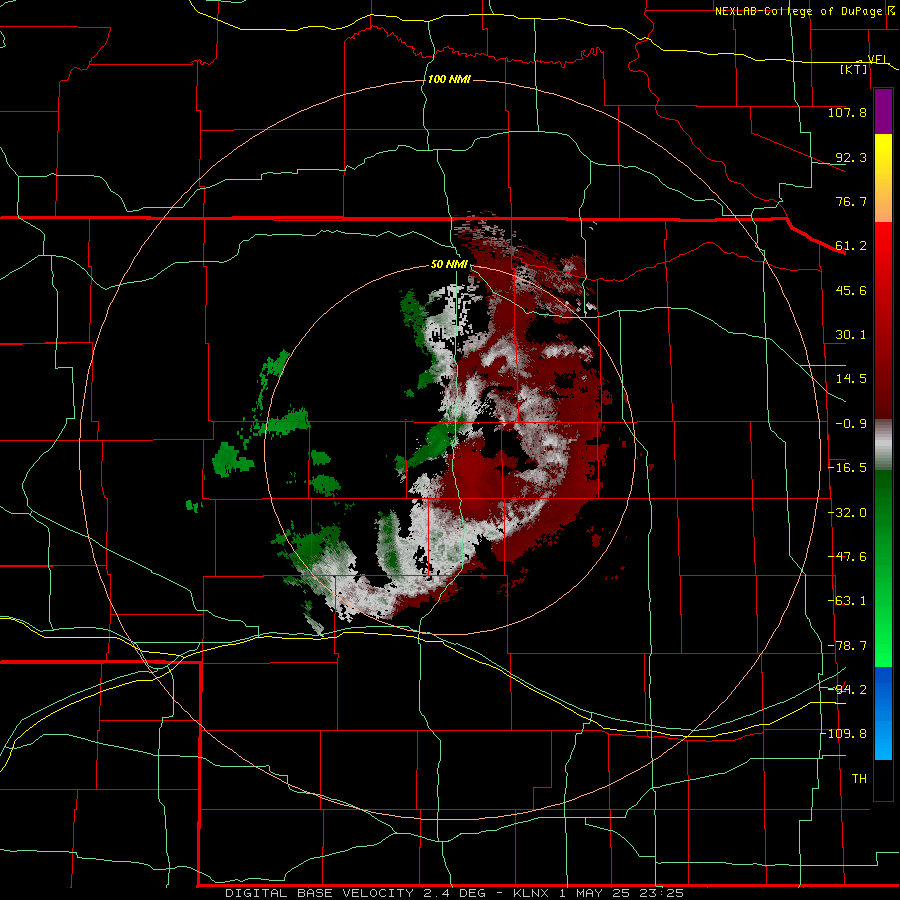Click the 14.5 value on the velocity scale
This screenshot has height=900, width=900.
coord(851,379)
